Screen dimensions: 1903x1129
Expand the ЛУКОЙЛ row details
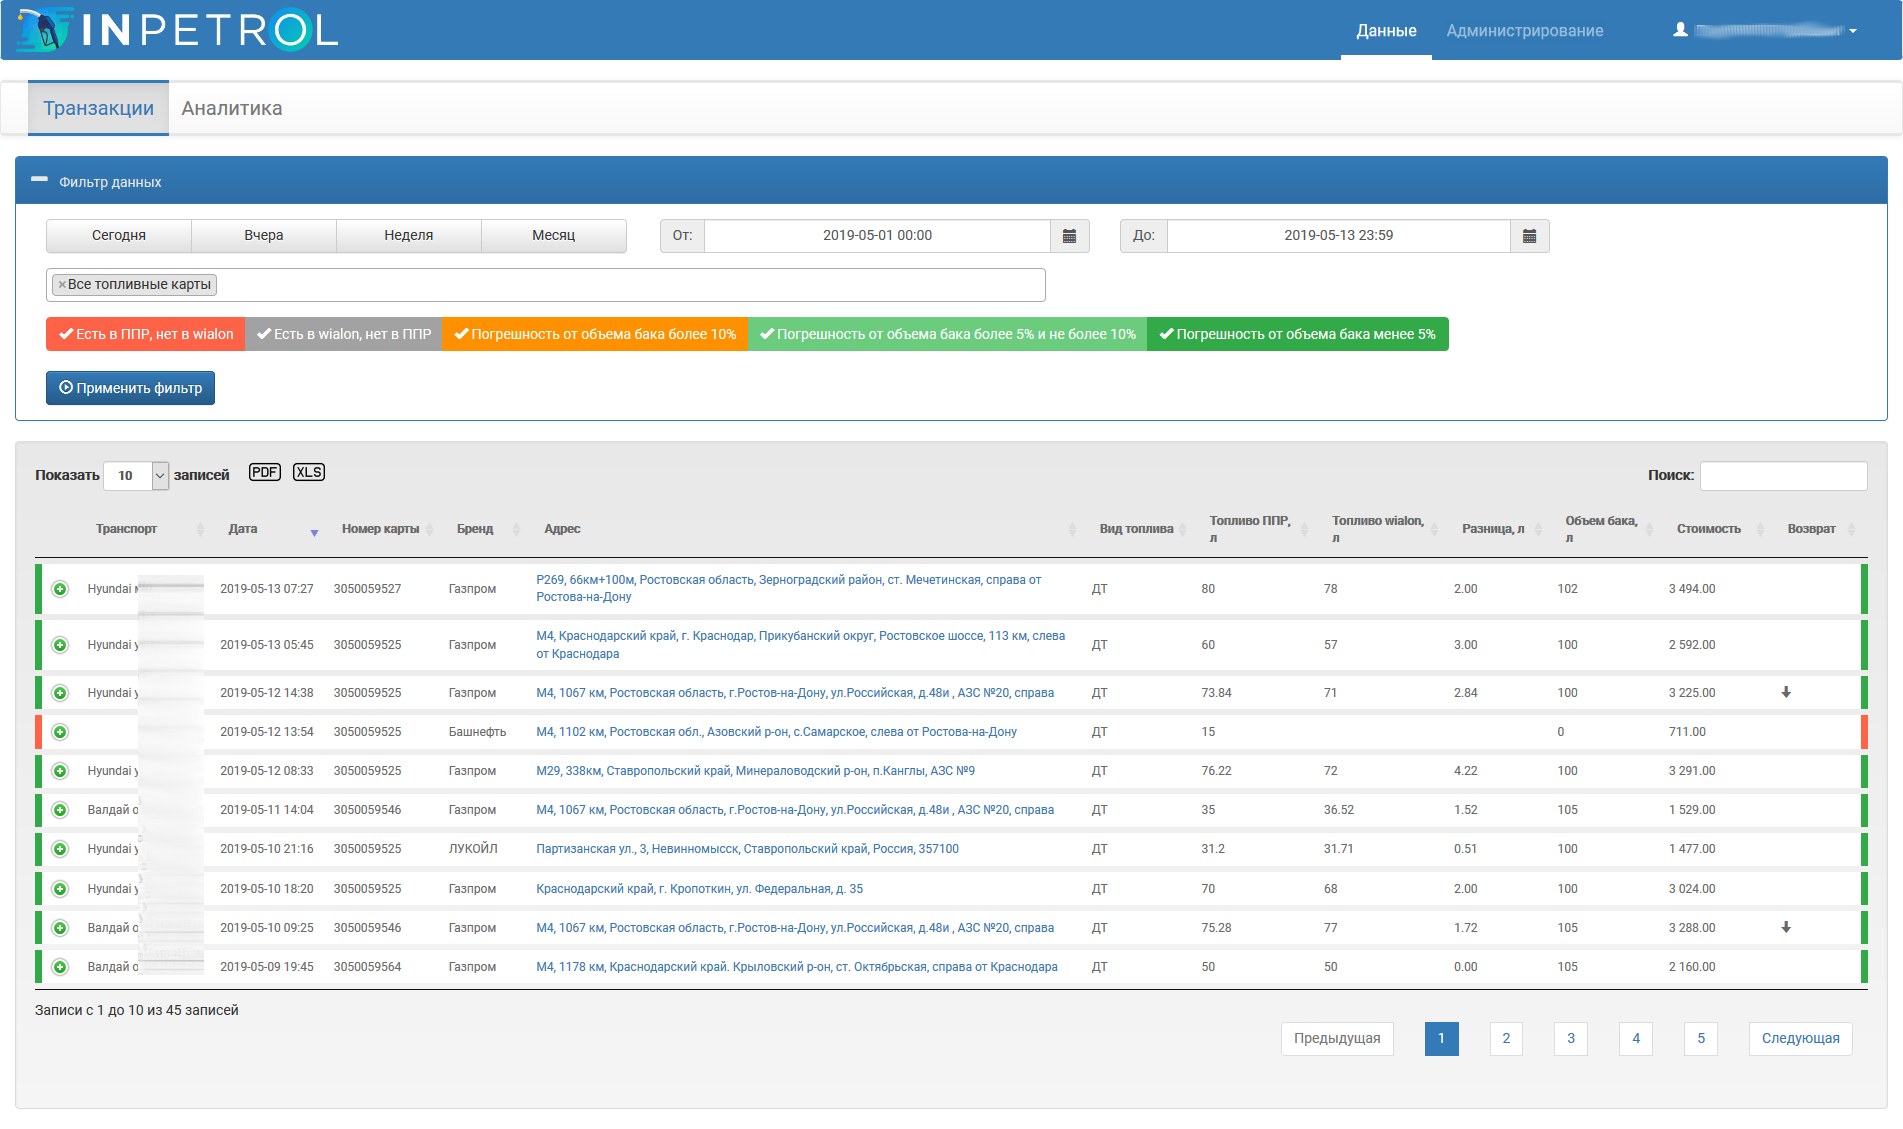(x=60, y=849)
